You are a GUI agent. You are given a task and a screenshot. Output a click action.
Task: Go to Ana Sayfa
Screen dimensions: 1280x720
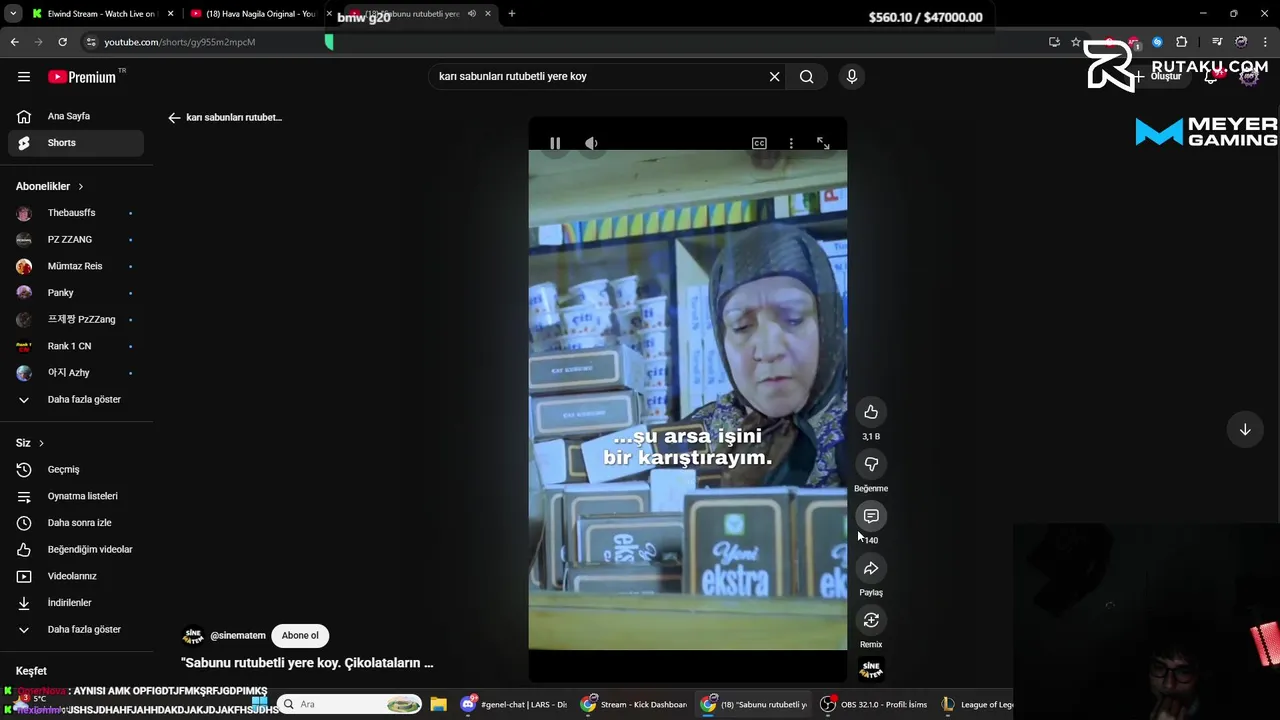(76, 116)
